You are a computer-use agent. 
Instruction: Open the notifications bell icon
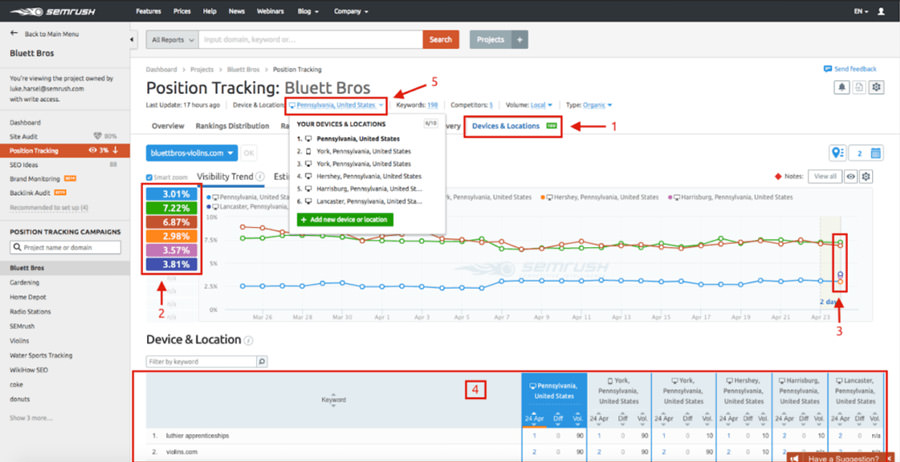tap(841, 87)
